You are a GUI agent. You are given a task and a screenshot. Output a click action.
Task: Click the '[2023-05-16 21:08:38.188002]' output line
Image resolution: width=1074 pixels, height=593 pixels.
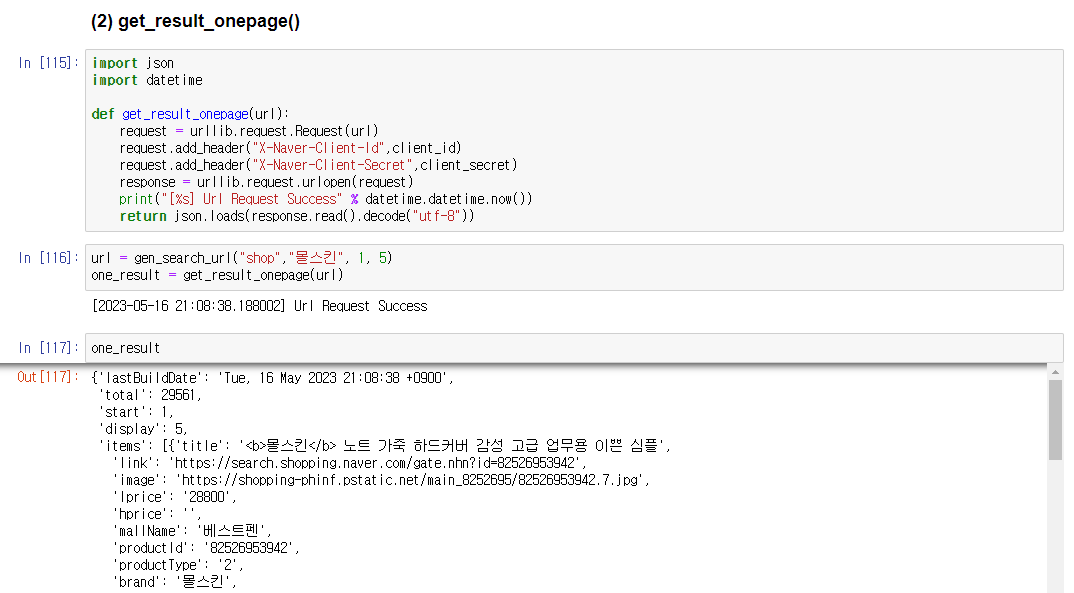[x=260, y=306]
